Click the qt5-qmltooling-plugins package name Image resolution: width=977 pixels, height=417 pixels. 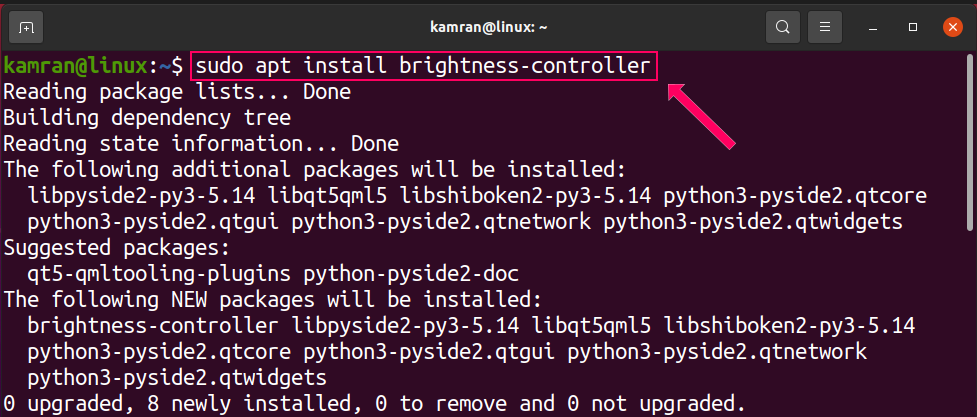tap(159, 273)
